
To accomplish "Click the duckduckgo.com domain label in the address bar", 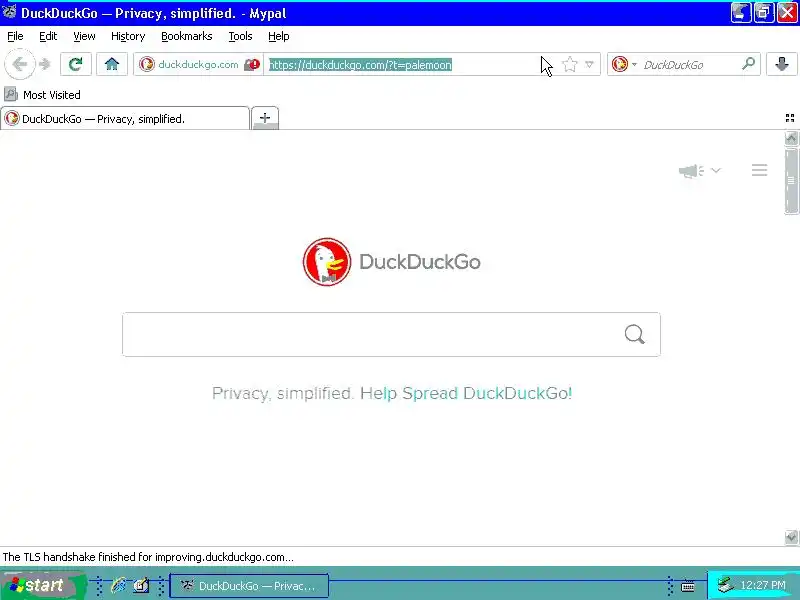I will [198, 65].
